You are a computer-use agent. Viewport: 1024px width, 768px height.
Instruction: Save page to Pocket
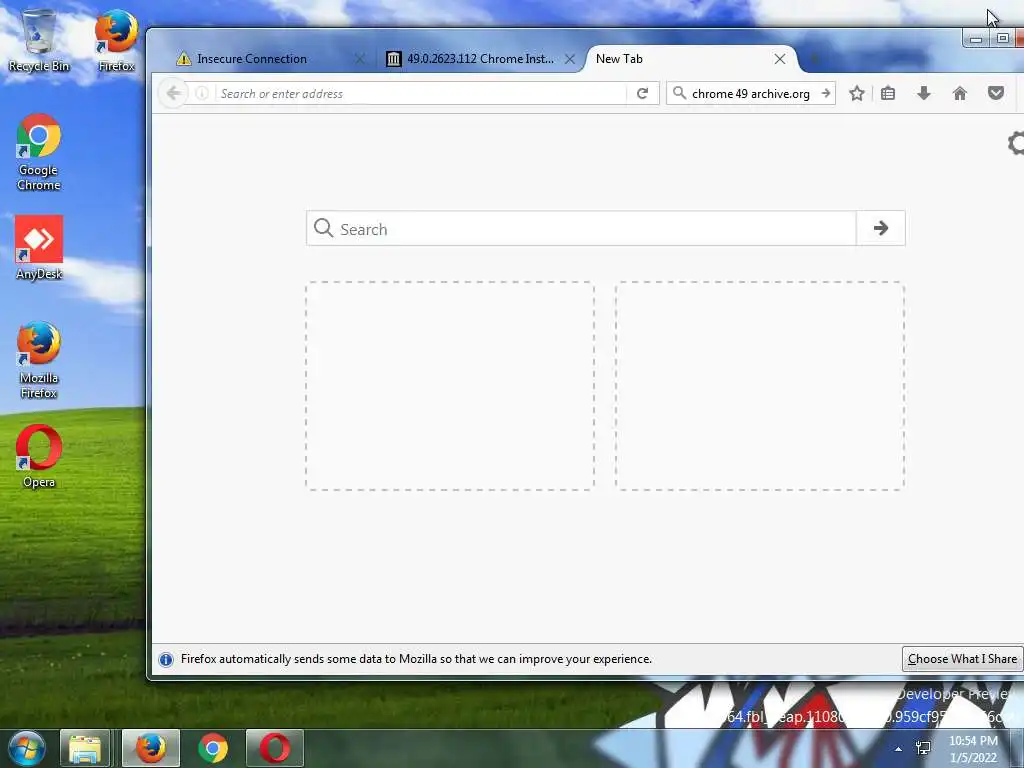(x=995, y=93)
